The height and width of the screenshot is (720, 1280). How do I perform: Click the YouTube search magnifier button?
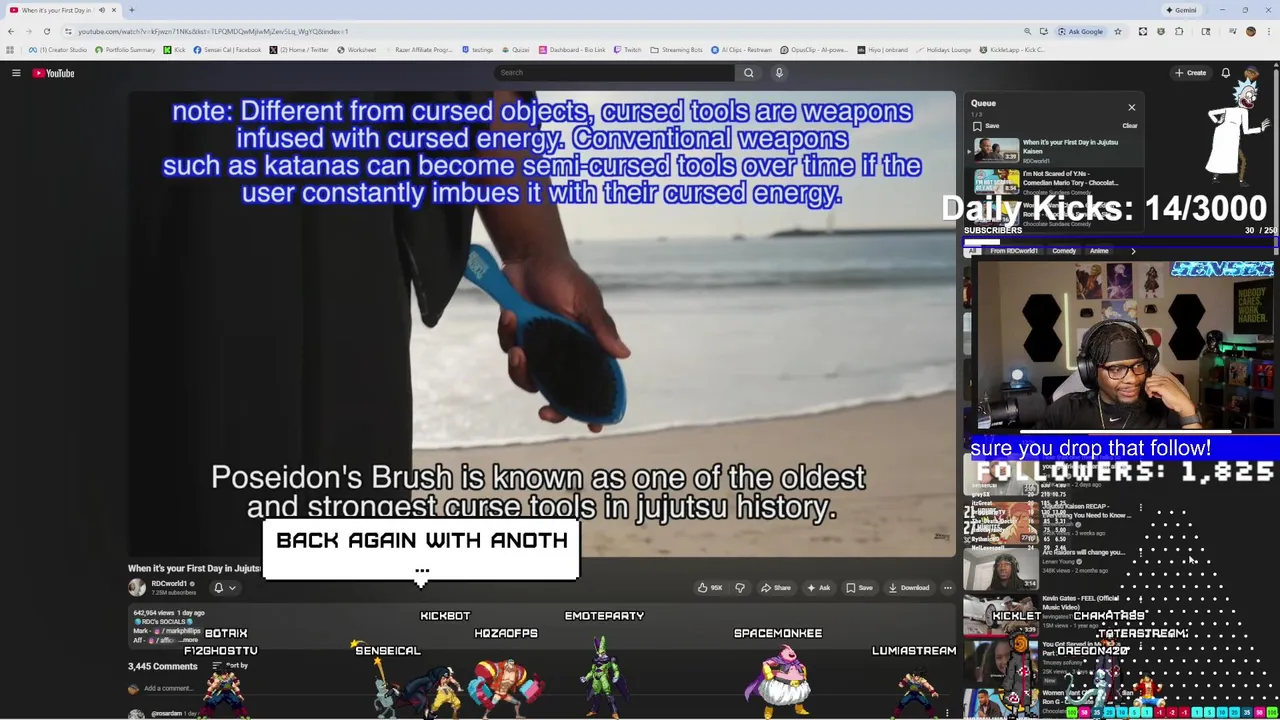[748, 73]
